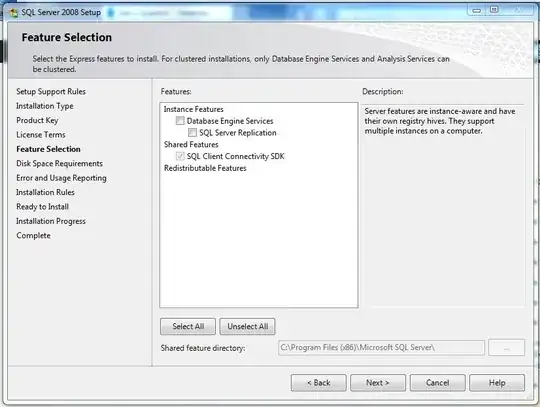Proceed with the Next > button
The image size is (540, 407).
click(378, 383)
